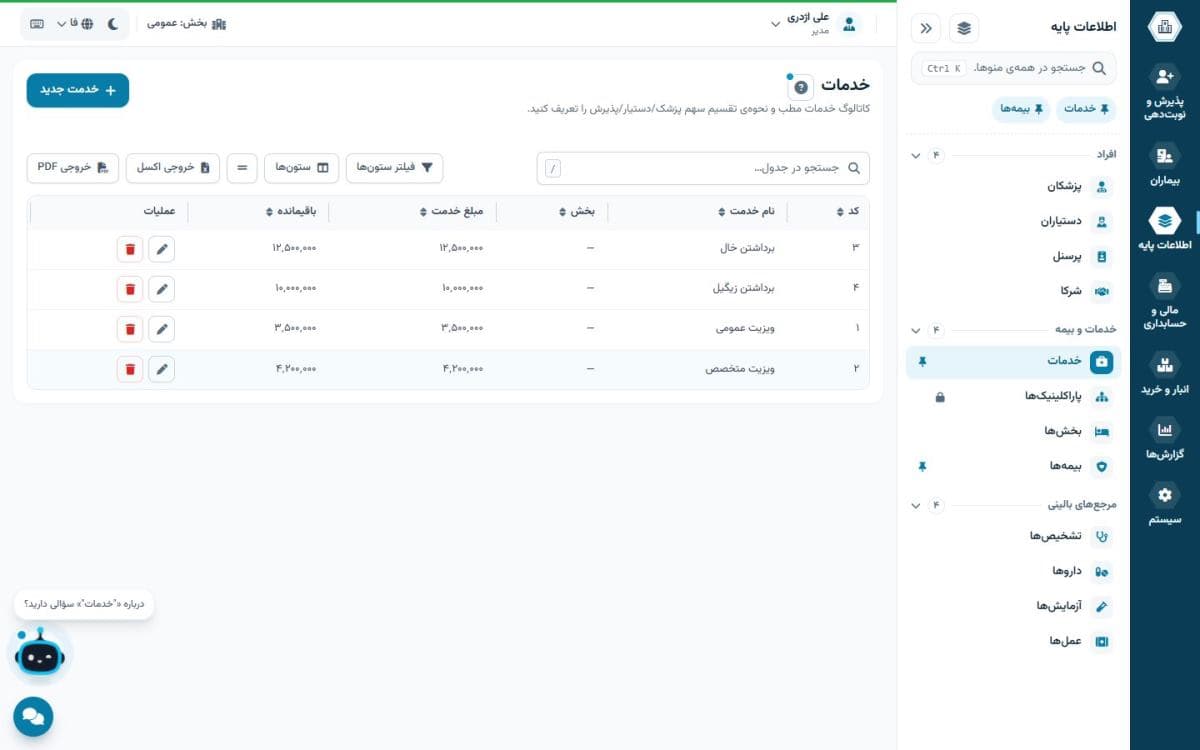Image resolution: width=1200 pixels, height=750 pixels.
Task: Open the گزارش‌ها module
Action: click(1164, 439)
